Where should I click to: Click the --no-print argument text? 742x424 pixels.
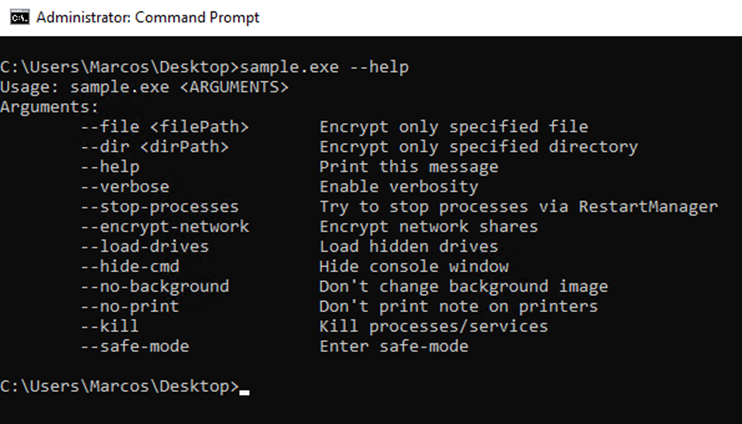(x=130, y=306)
